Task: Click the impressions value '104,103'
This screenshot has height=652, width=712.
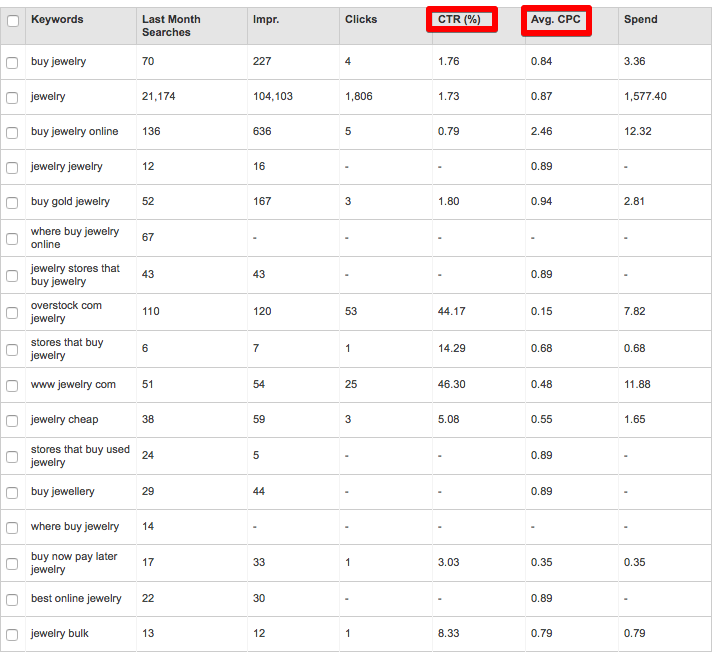Action: [273, 97]
